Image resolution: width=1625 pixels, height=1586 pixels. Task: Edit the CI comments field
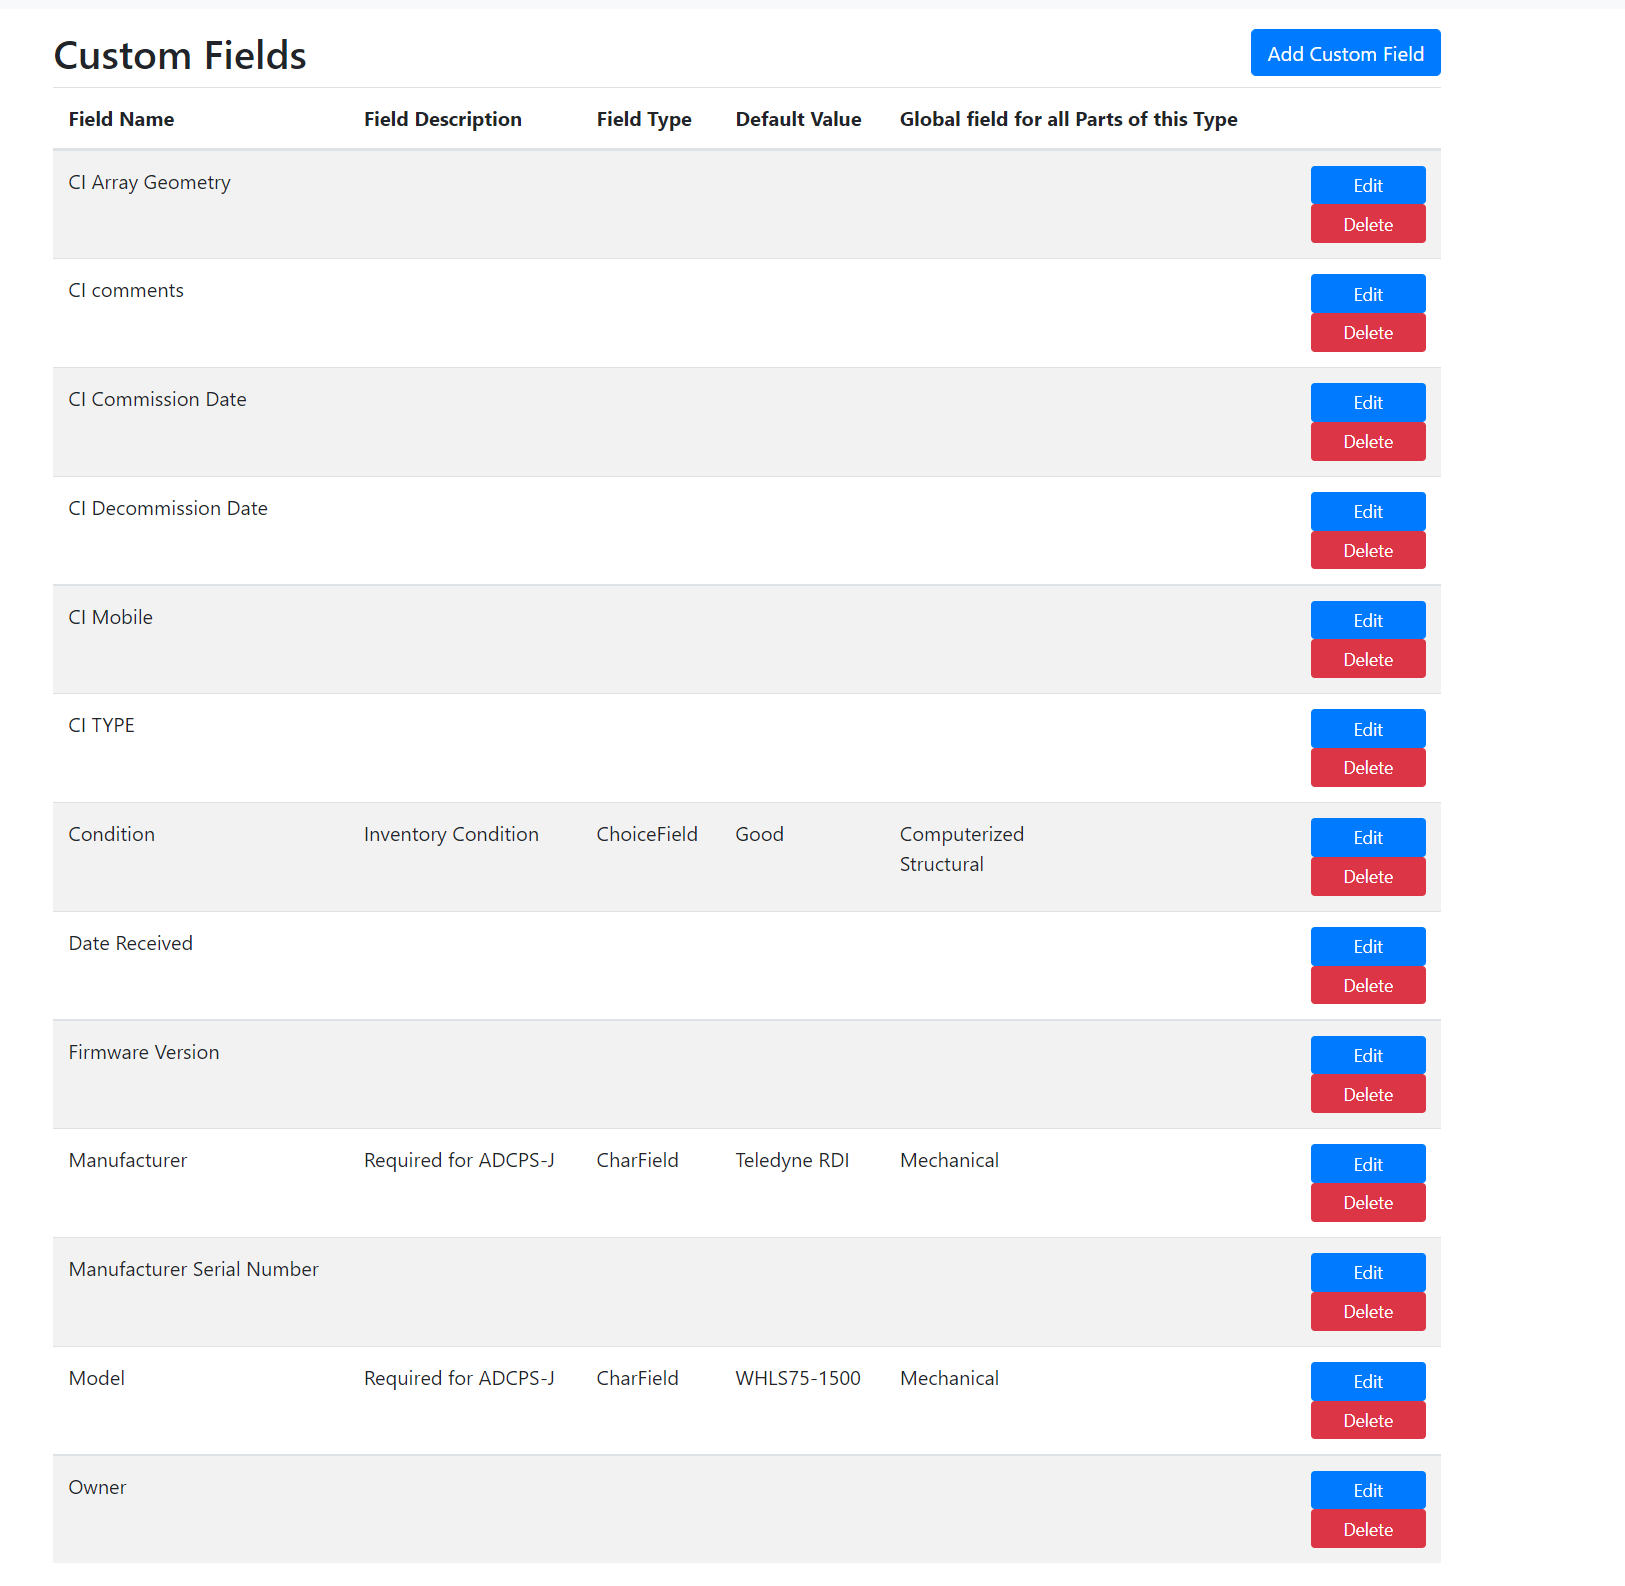pyautogui.click(x=1367, y=293)
